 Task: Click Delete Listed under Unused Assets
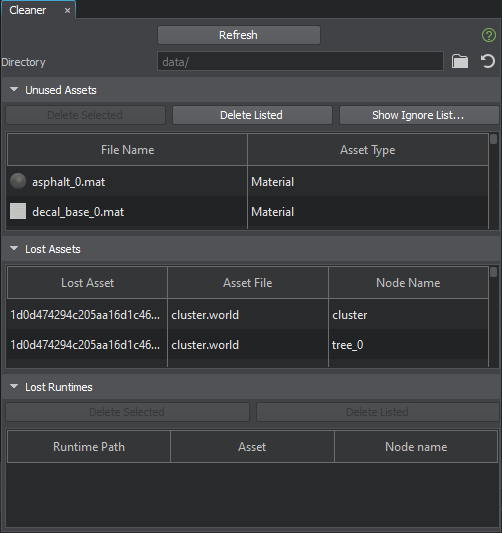(x=252, y=115)
